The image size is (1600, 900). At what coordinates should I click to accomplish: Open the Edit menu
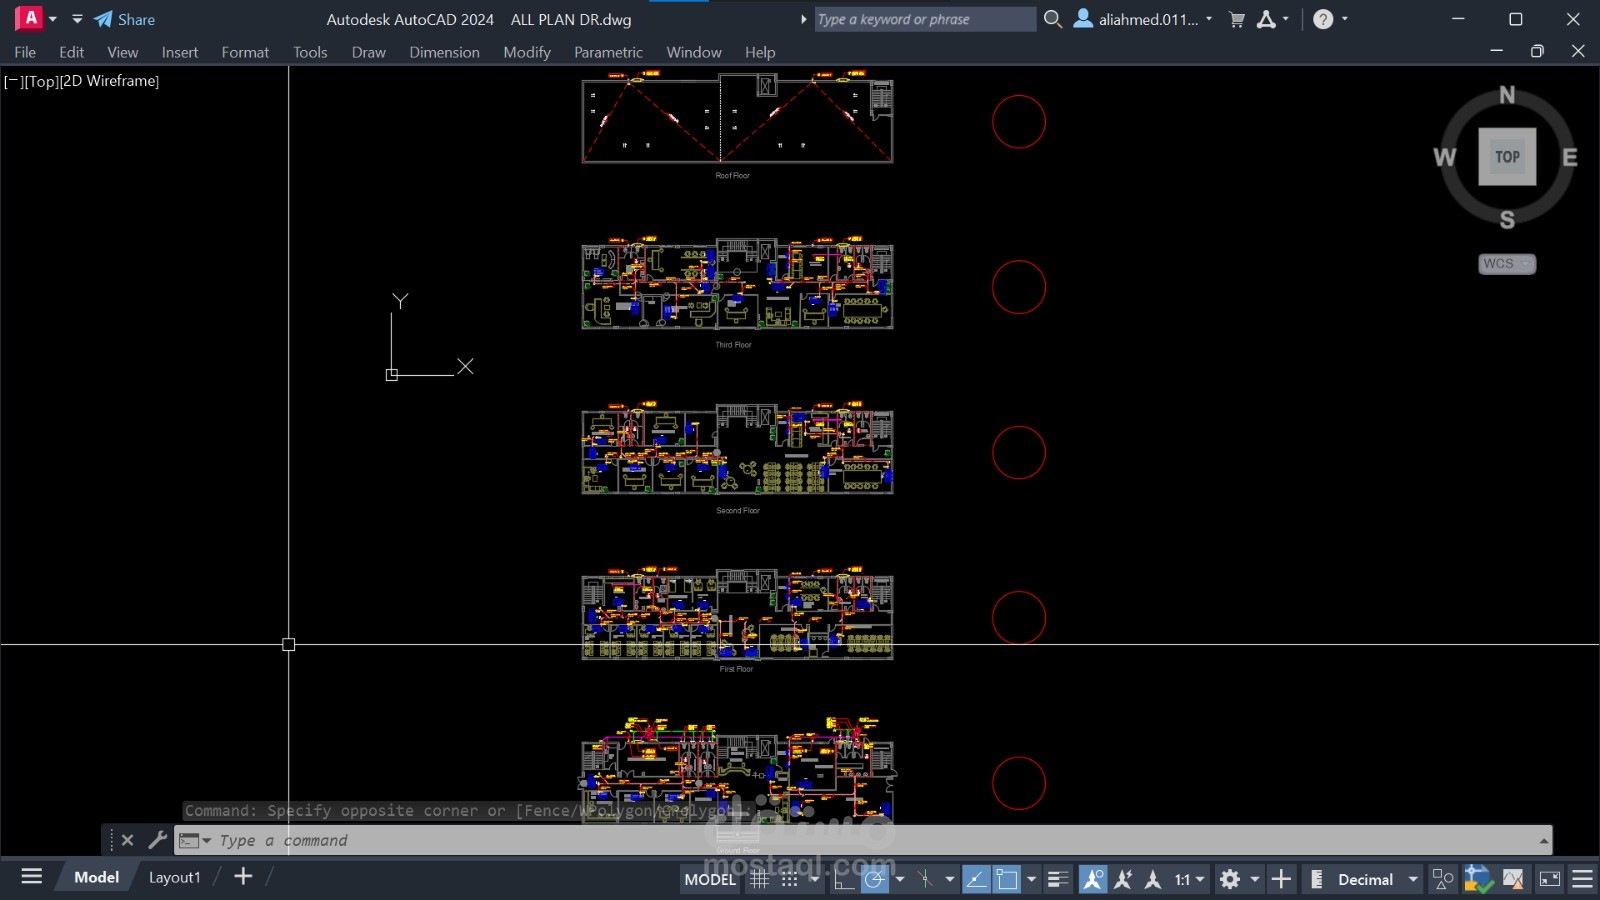[x=71, y=52]
